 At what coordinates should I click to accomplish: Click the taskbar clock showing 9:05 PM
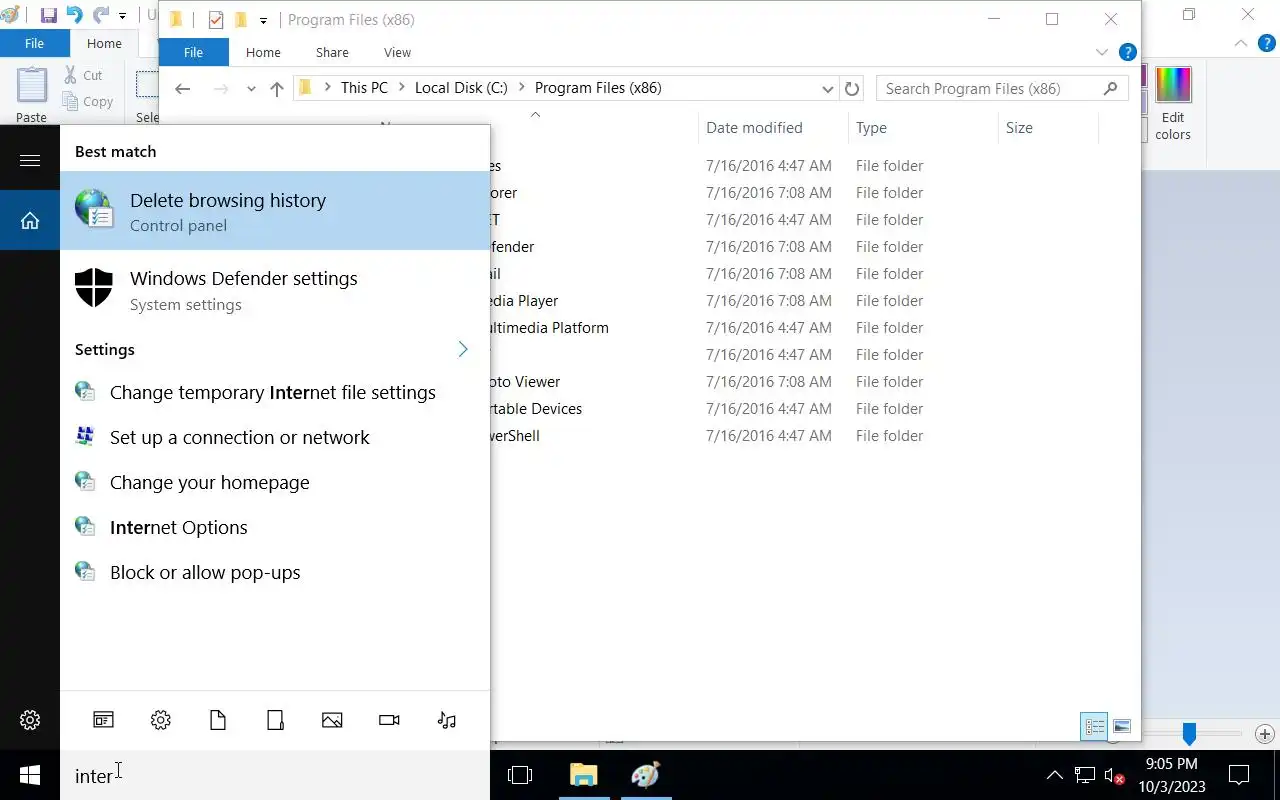click(x=1171, y=775)
